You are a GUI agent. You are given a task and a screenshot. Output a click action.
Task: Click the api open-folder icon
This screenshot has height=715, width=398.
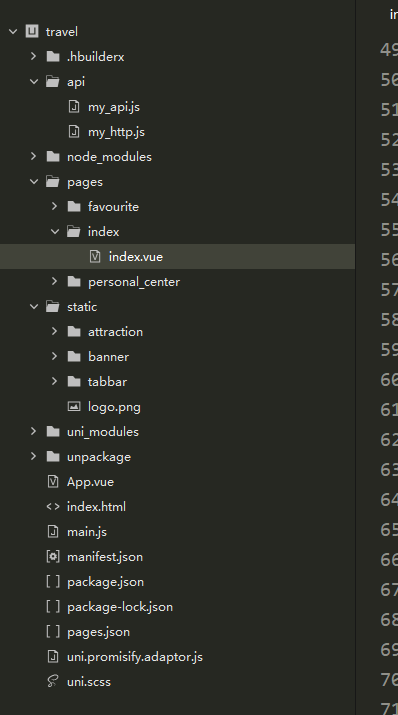(53, 82)
